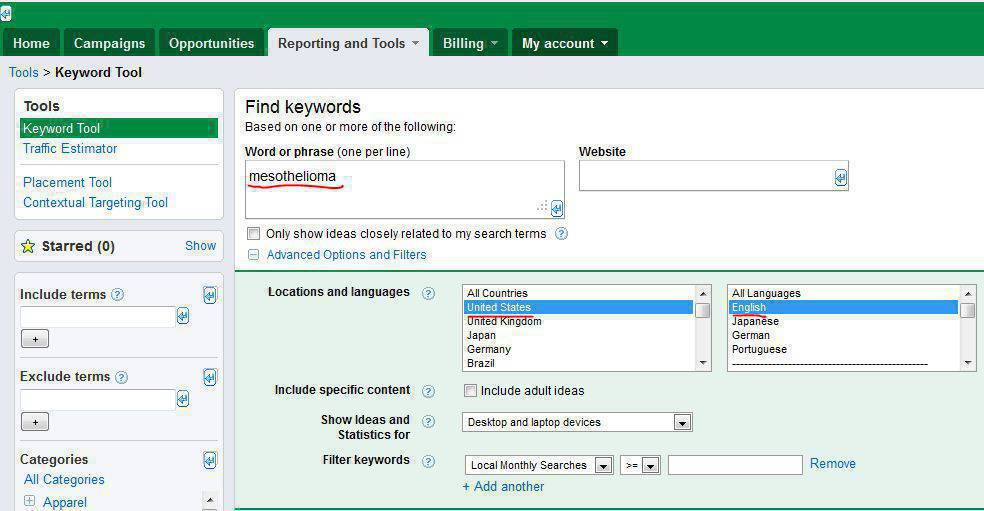Open the My account tab menu
Image resolution: width=984 pixels, height=511 pixels.
(x=565, y=43)
